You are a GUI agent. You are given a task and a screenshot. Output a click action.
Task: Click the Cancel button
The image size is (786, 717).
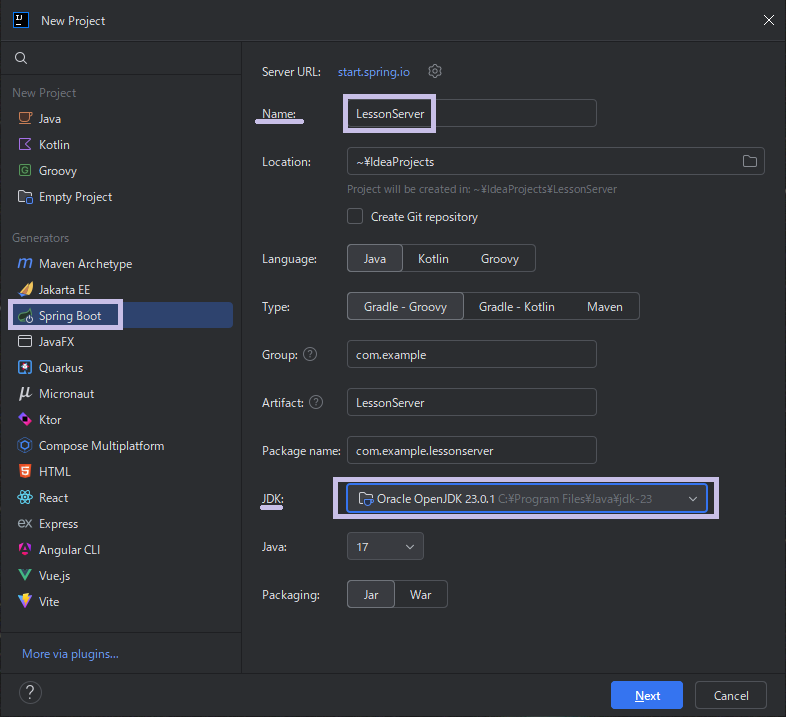(x=731, y=695)
